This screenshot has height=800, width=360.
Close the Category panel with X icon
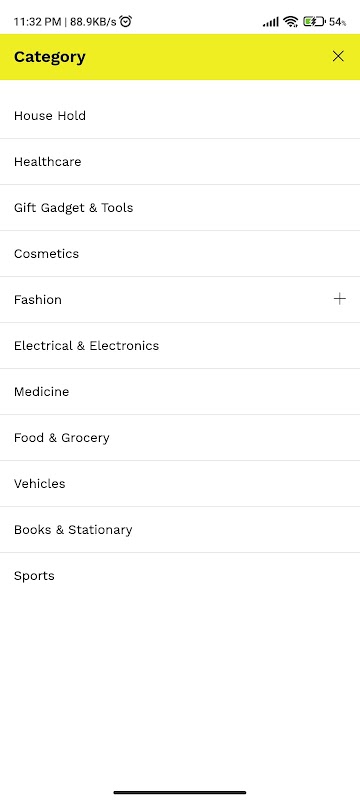pyautogui.click(x=338, y=56)
